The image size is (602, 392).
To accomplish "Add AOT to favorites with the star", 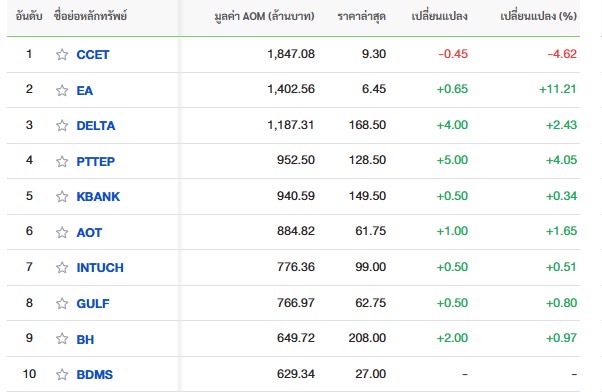I will click(x=62, y=232).
